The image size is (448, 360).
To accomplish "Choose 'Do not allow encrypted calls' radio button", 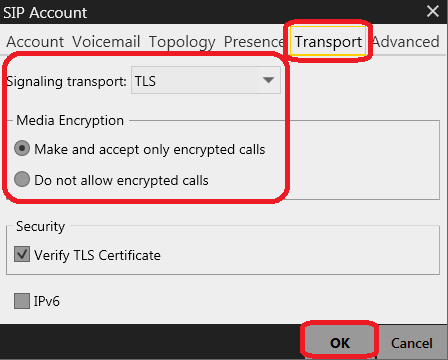I will 22,179.
